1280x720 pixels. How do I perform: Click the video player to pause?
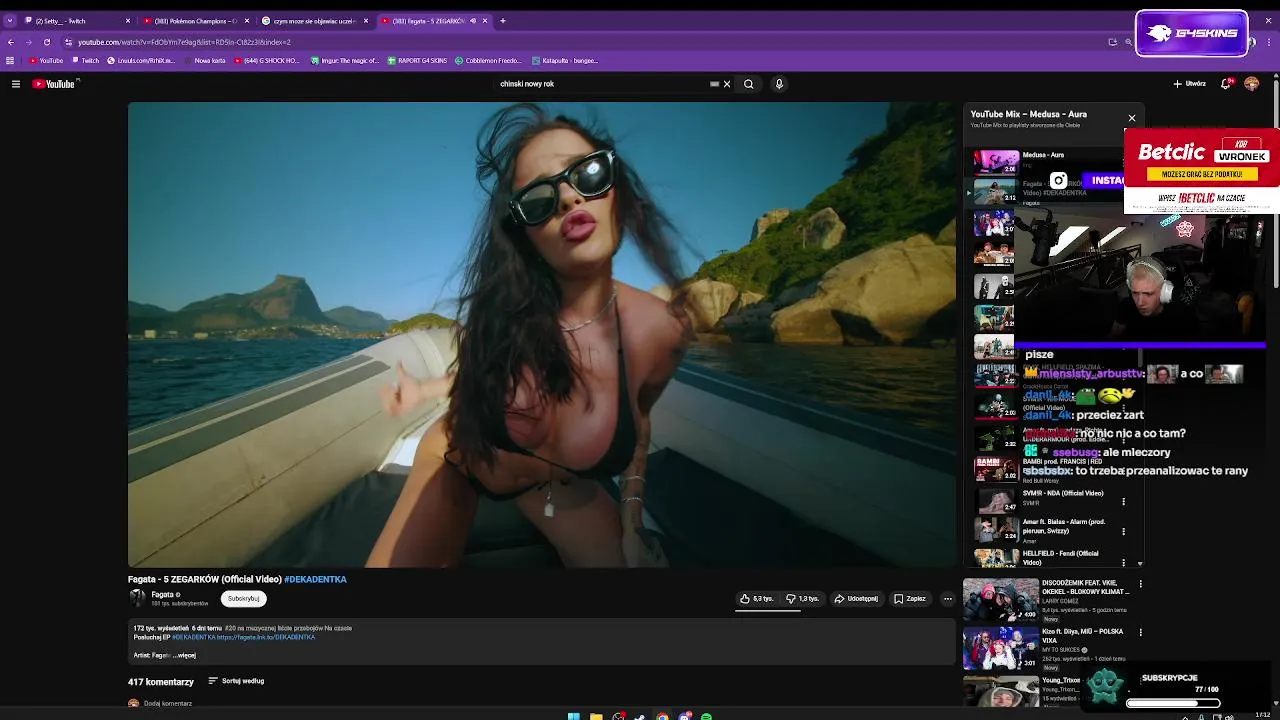542,334
